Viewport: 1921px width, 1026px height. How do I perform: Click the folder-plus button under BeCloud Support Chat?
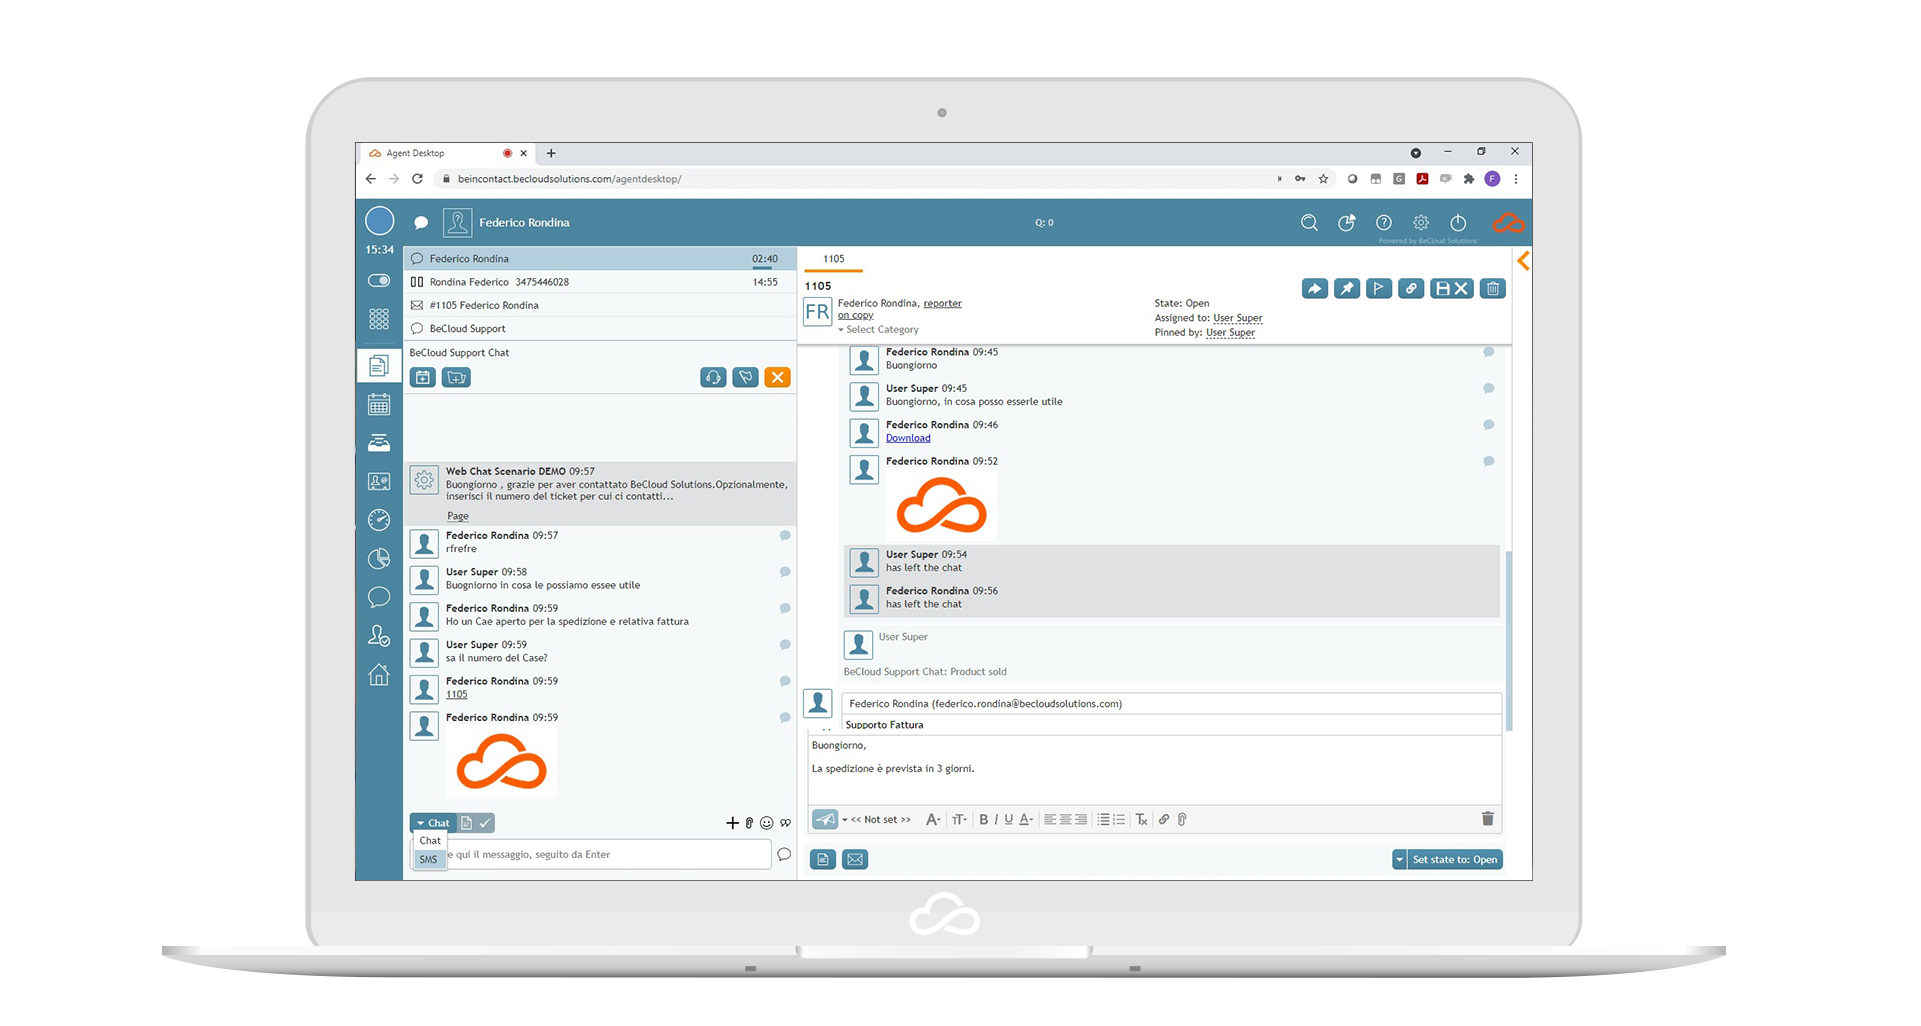(456, 377)
